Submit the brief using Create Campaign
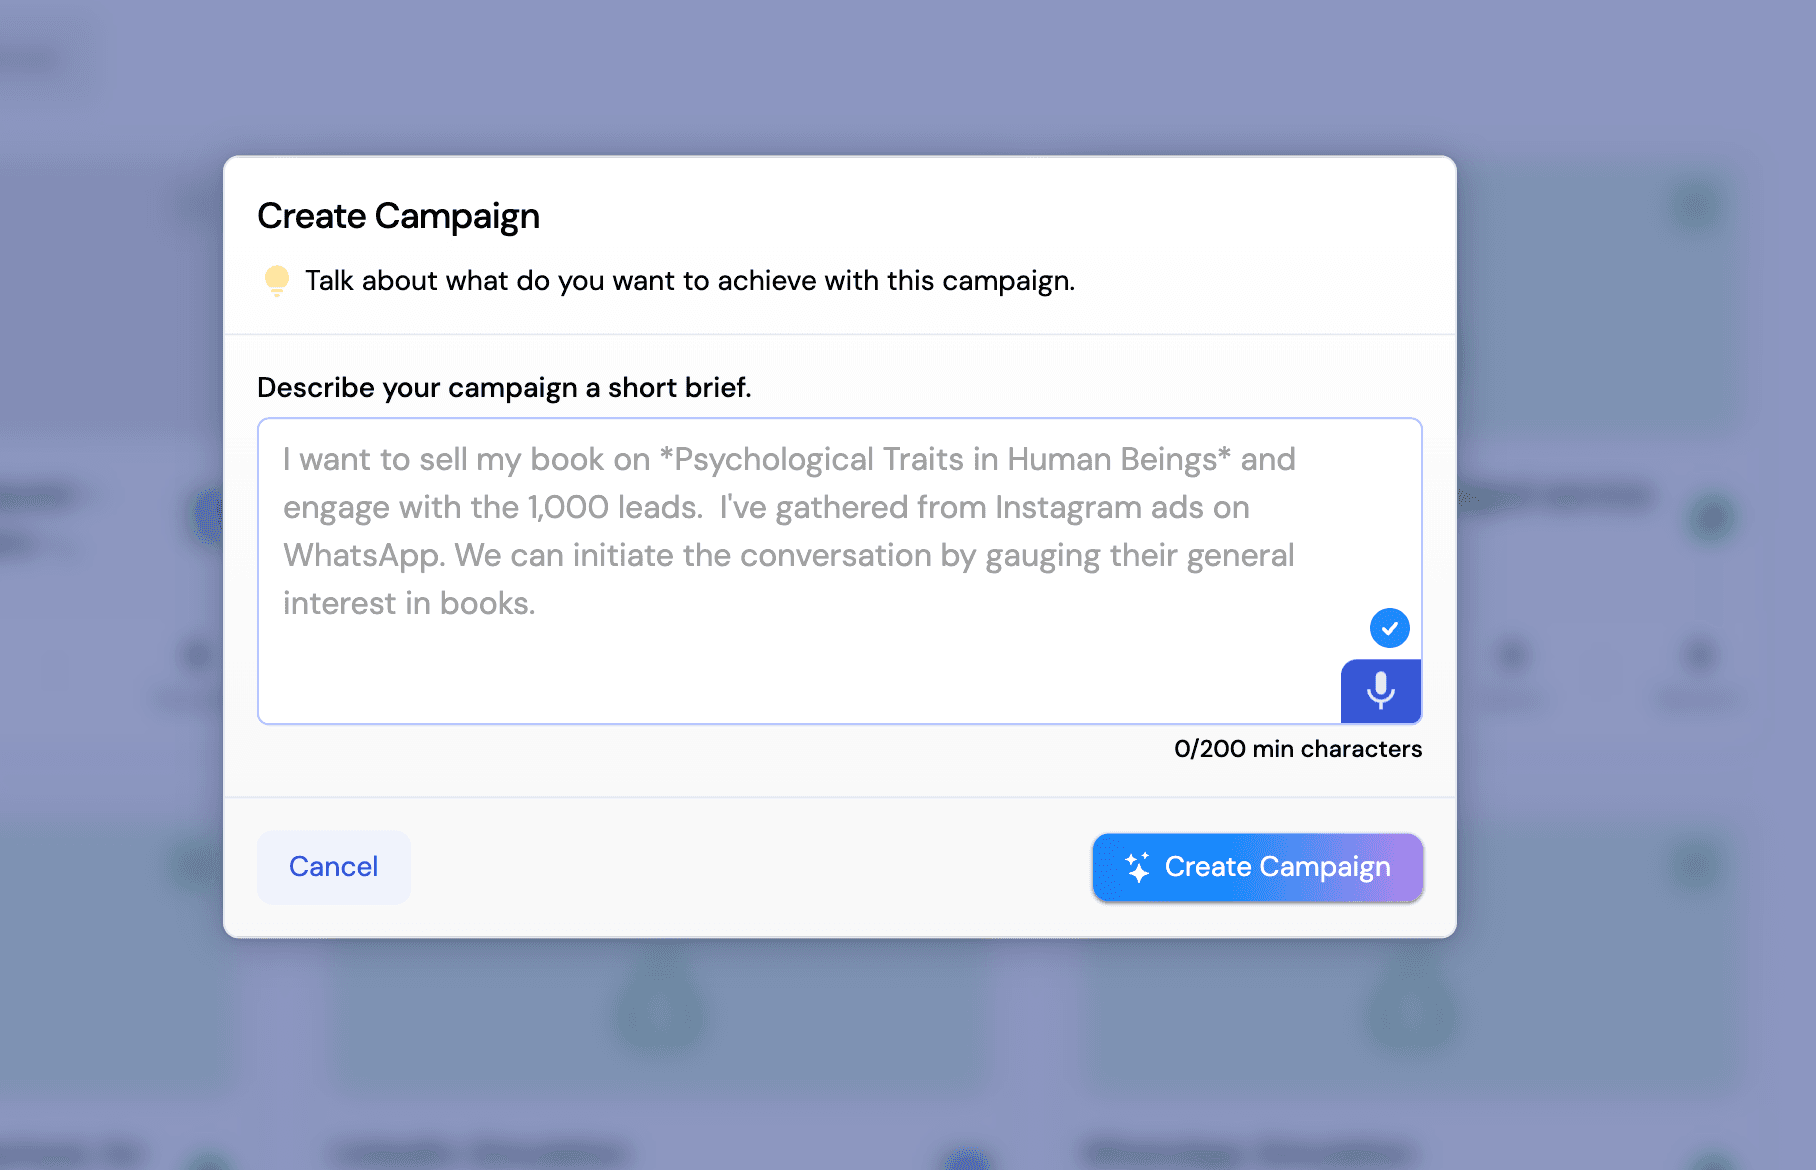 pos(1257,866)
